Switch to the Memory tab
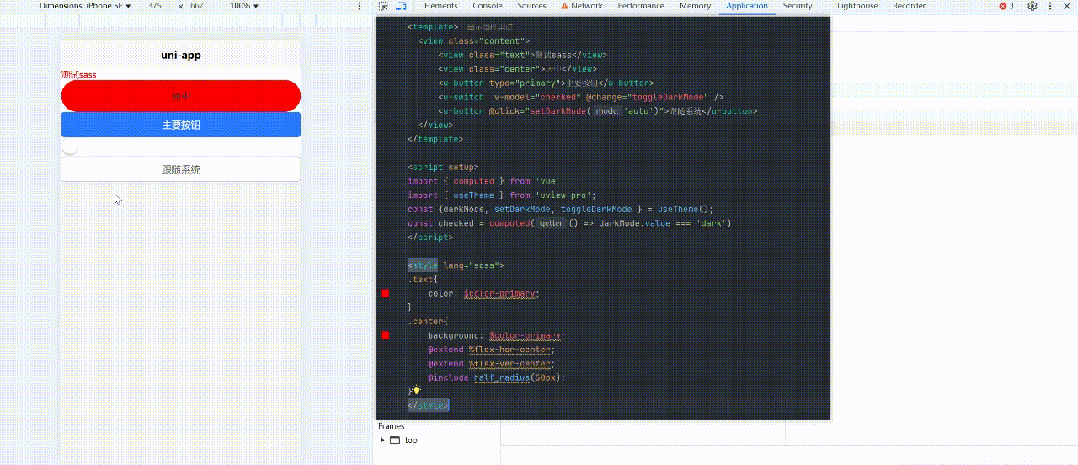This screenshot has height=465, width=1078. (694, 6)
